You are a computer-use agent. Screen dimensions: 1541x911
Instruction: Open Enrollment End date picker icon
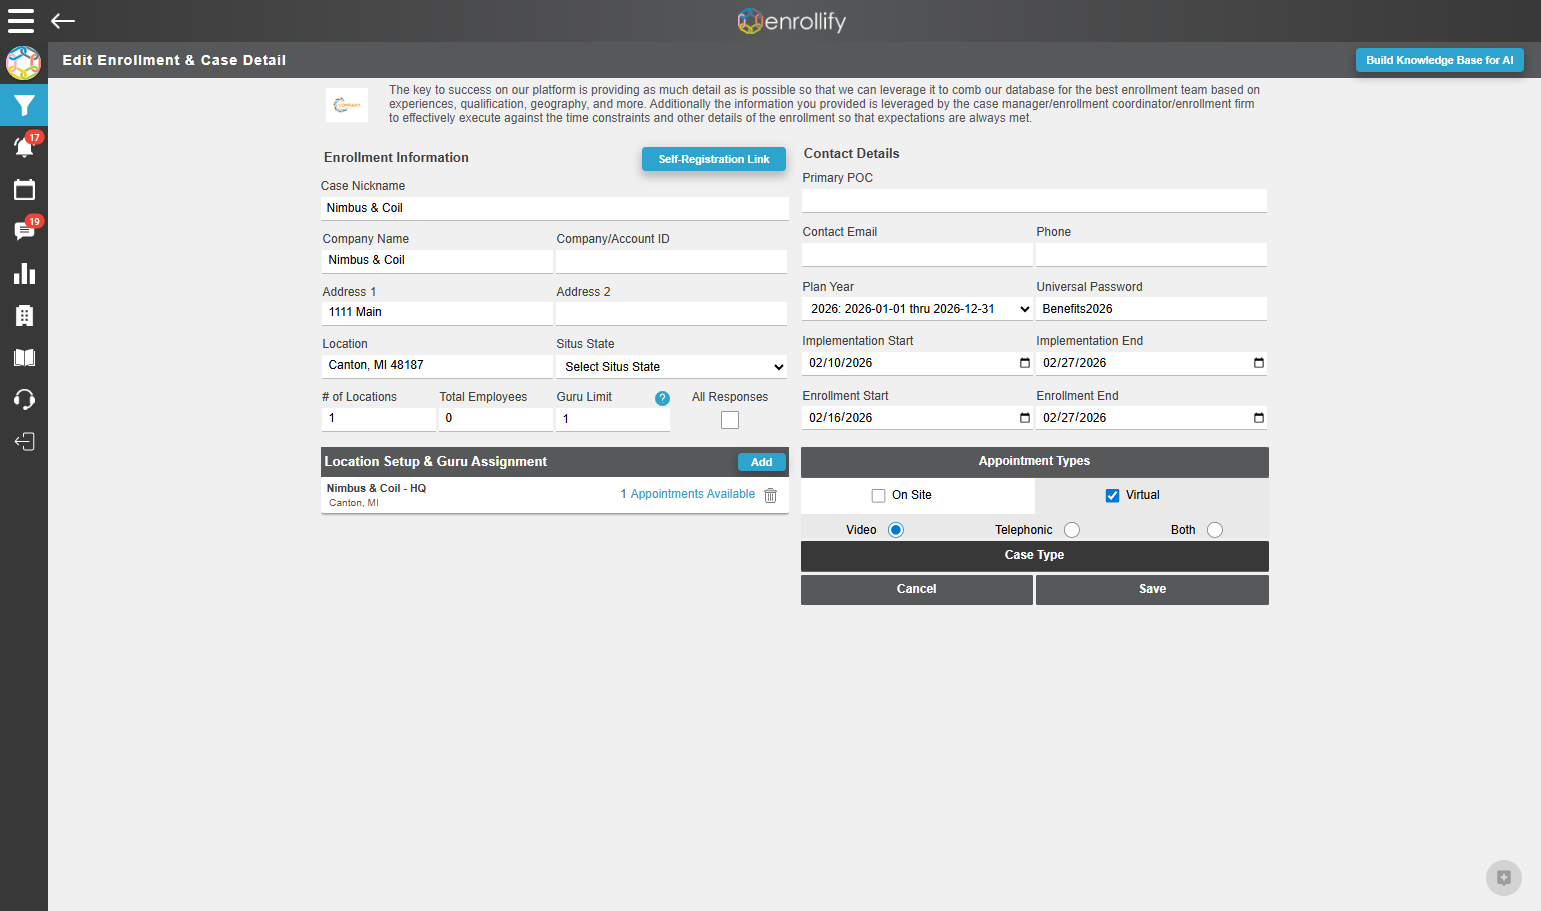point(1258,418)
